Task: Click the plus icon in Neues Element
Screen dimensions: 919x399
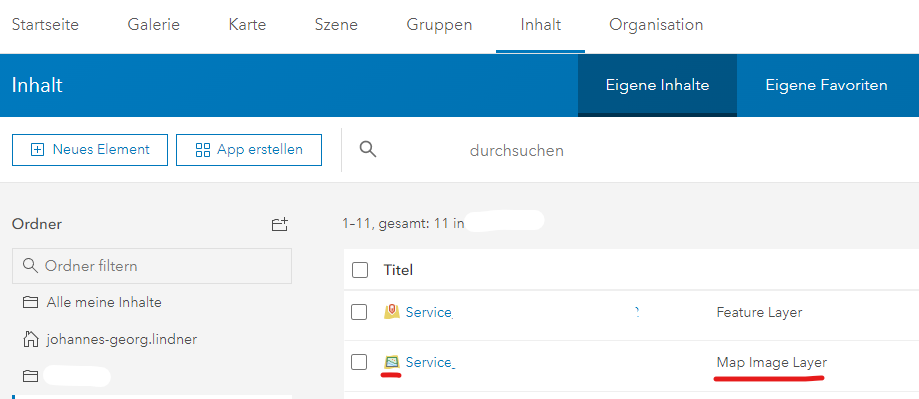Action: 37,150
